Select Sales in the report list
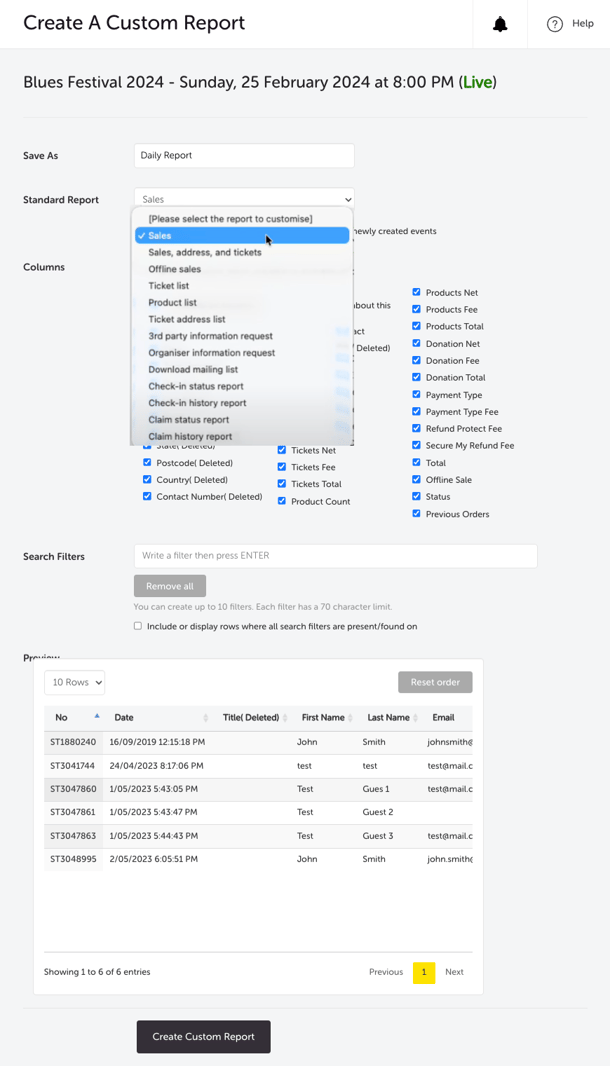The height and width of the screenshot is (1066, 610). [242, 235]
